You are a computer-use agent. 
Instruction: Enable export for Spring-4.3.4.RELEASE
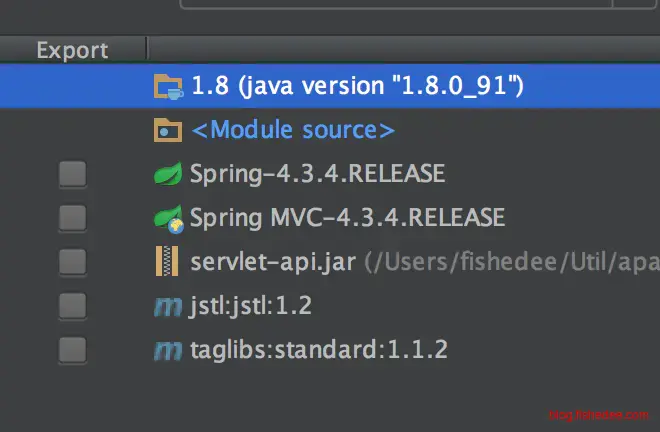(x=72, y=174)
